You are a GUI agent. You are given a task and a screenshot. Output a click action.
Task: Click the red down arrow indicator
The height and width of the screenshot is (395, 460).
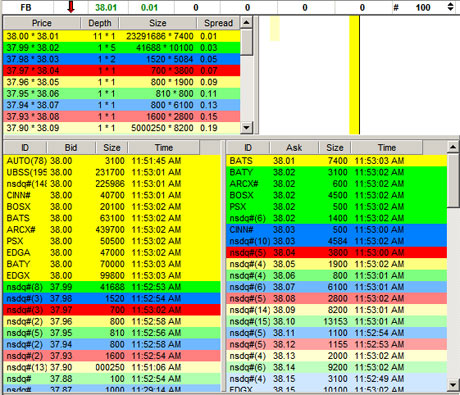pos(71,7)
